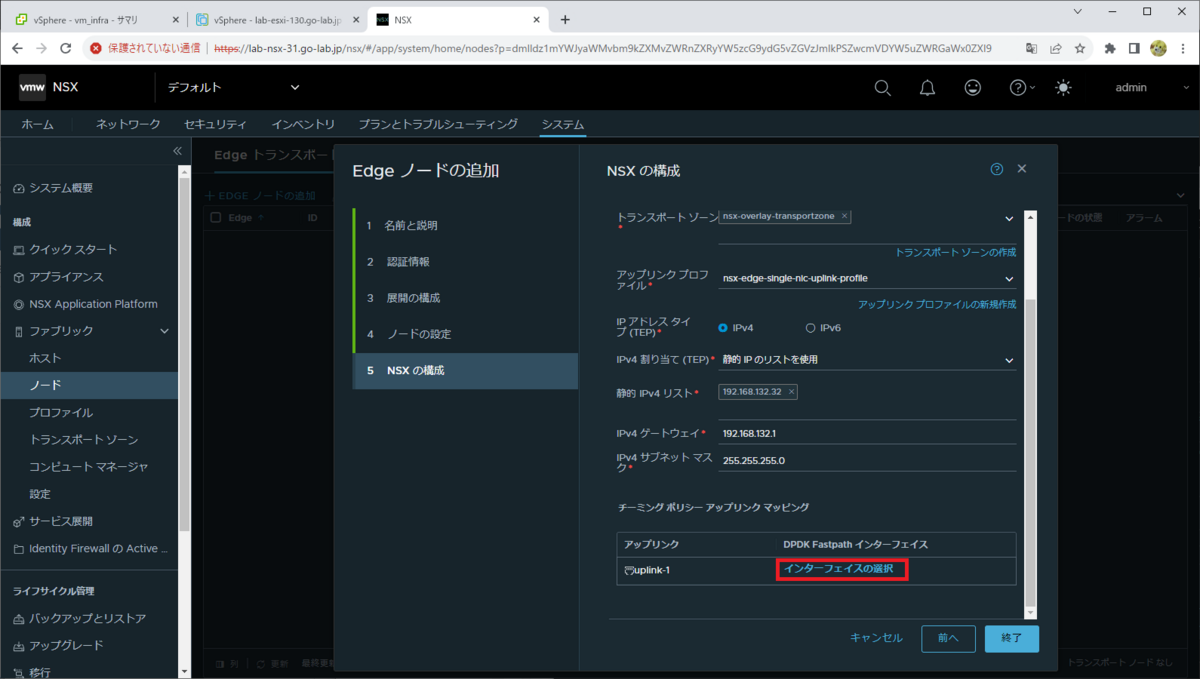The width and height of the screenshot is (1200, 679).
Task: Open a new browser tab with plus
Action: coord(565,19)
